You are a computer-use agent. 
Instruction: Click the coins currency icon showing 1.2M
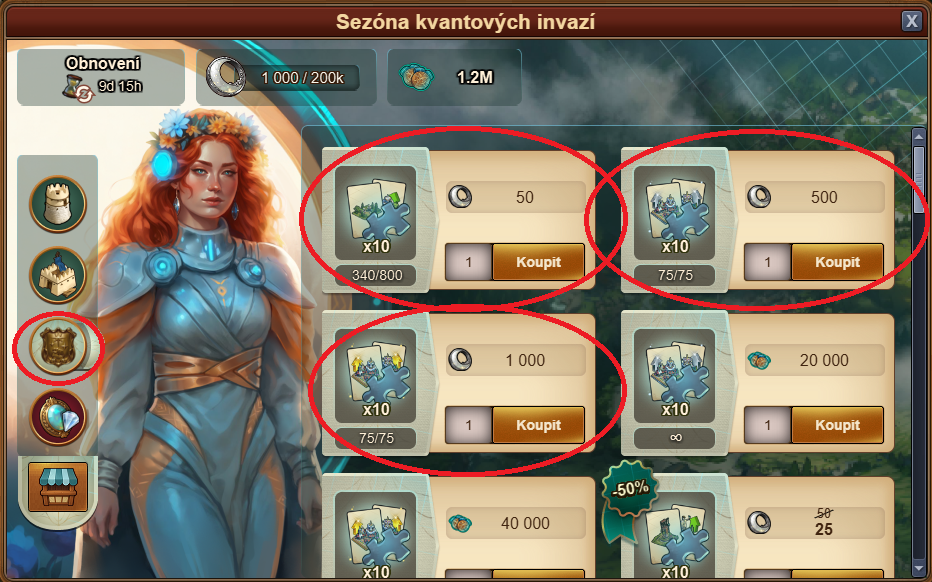pos(416,77)
